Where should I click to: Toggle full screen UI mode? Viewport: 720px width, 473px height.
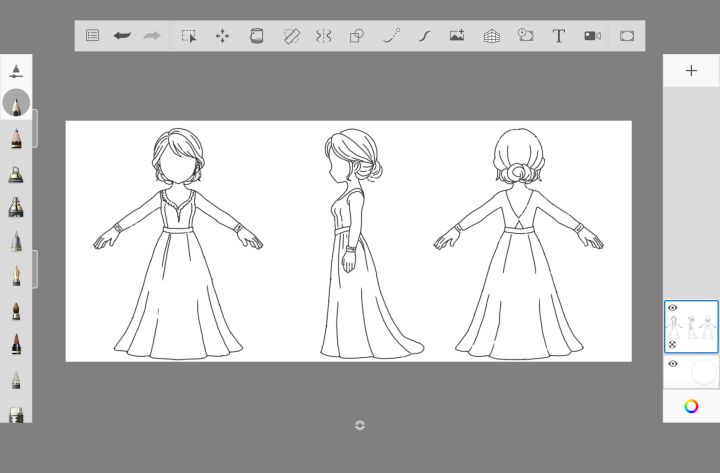click(x=627, y=36)
